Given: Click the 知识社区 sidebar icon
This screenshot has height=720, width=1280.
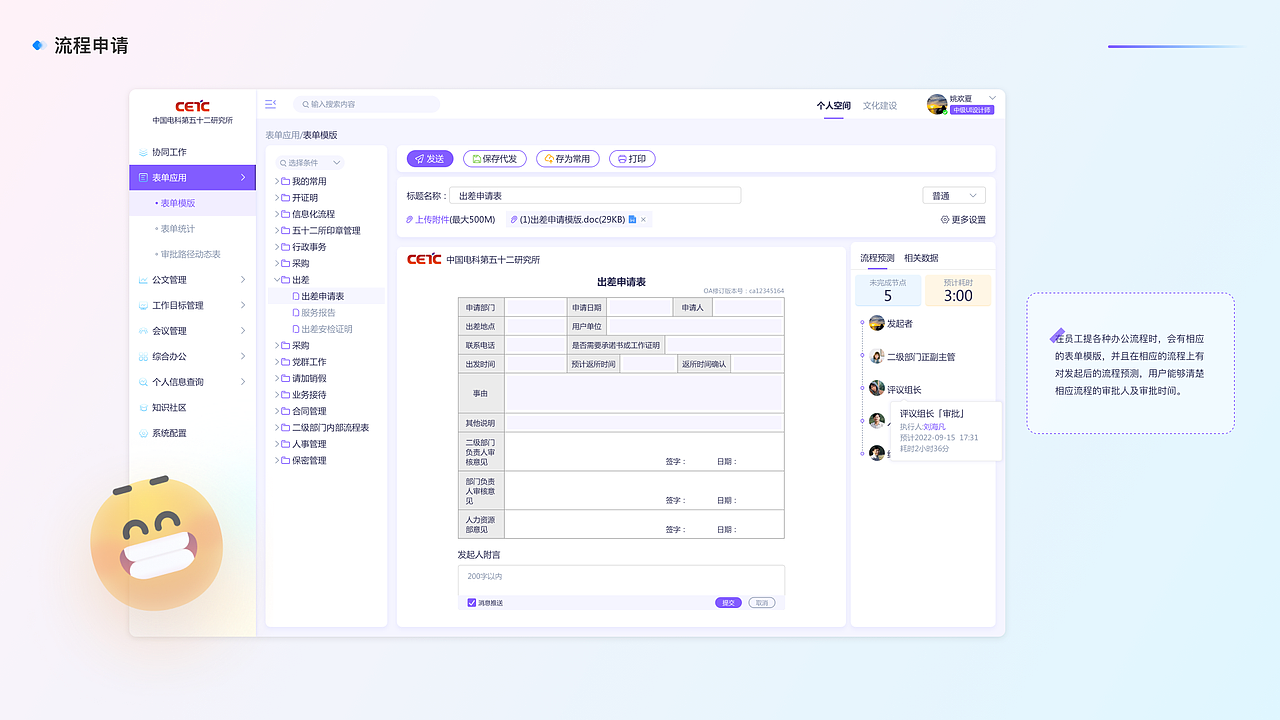Looking at the screenshot, I should 143,407.
